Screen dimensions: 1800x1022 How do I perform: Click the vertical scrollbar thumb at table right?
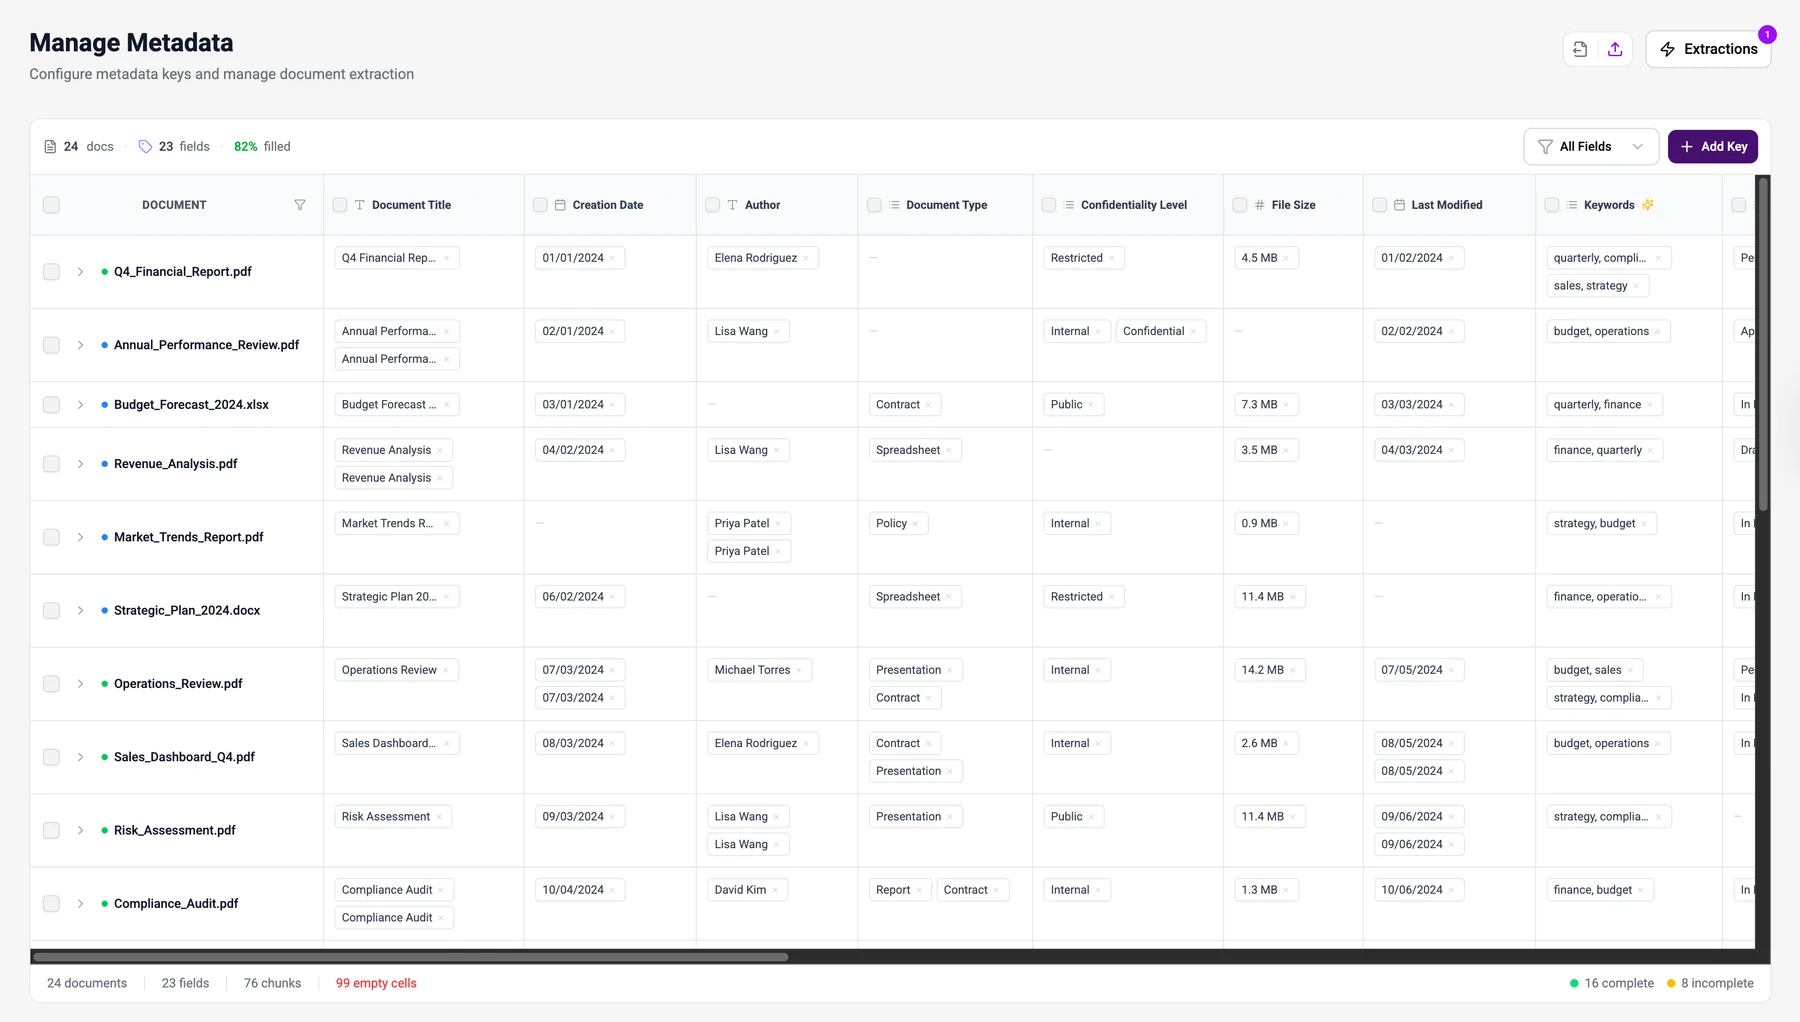tap(1764, 345)
